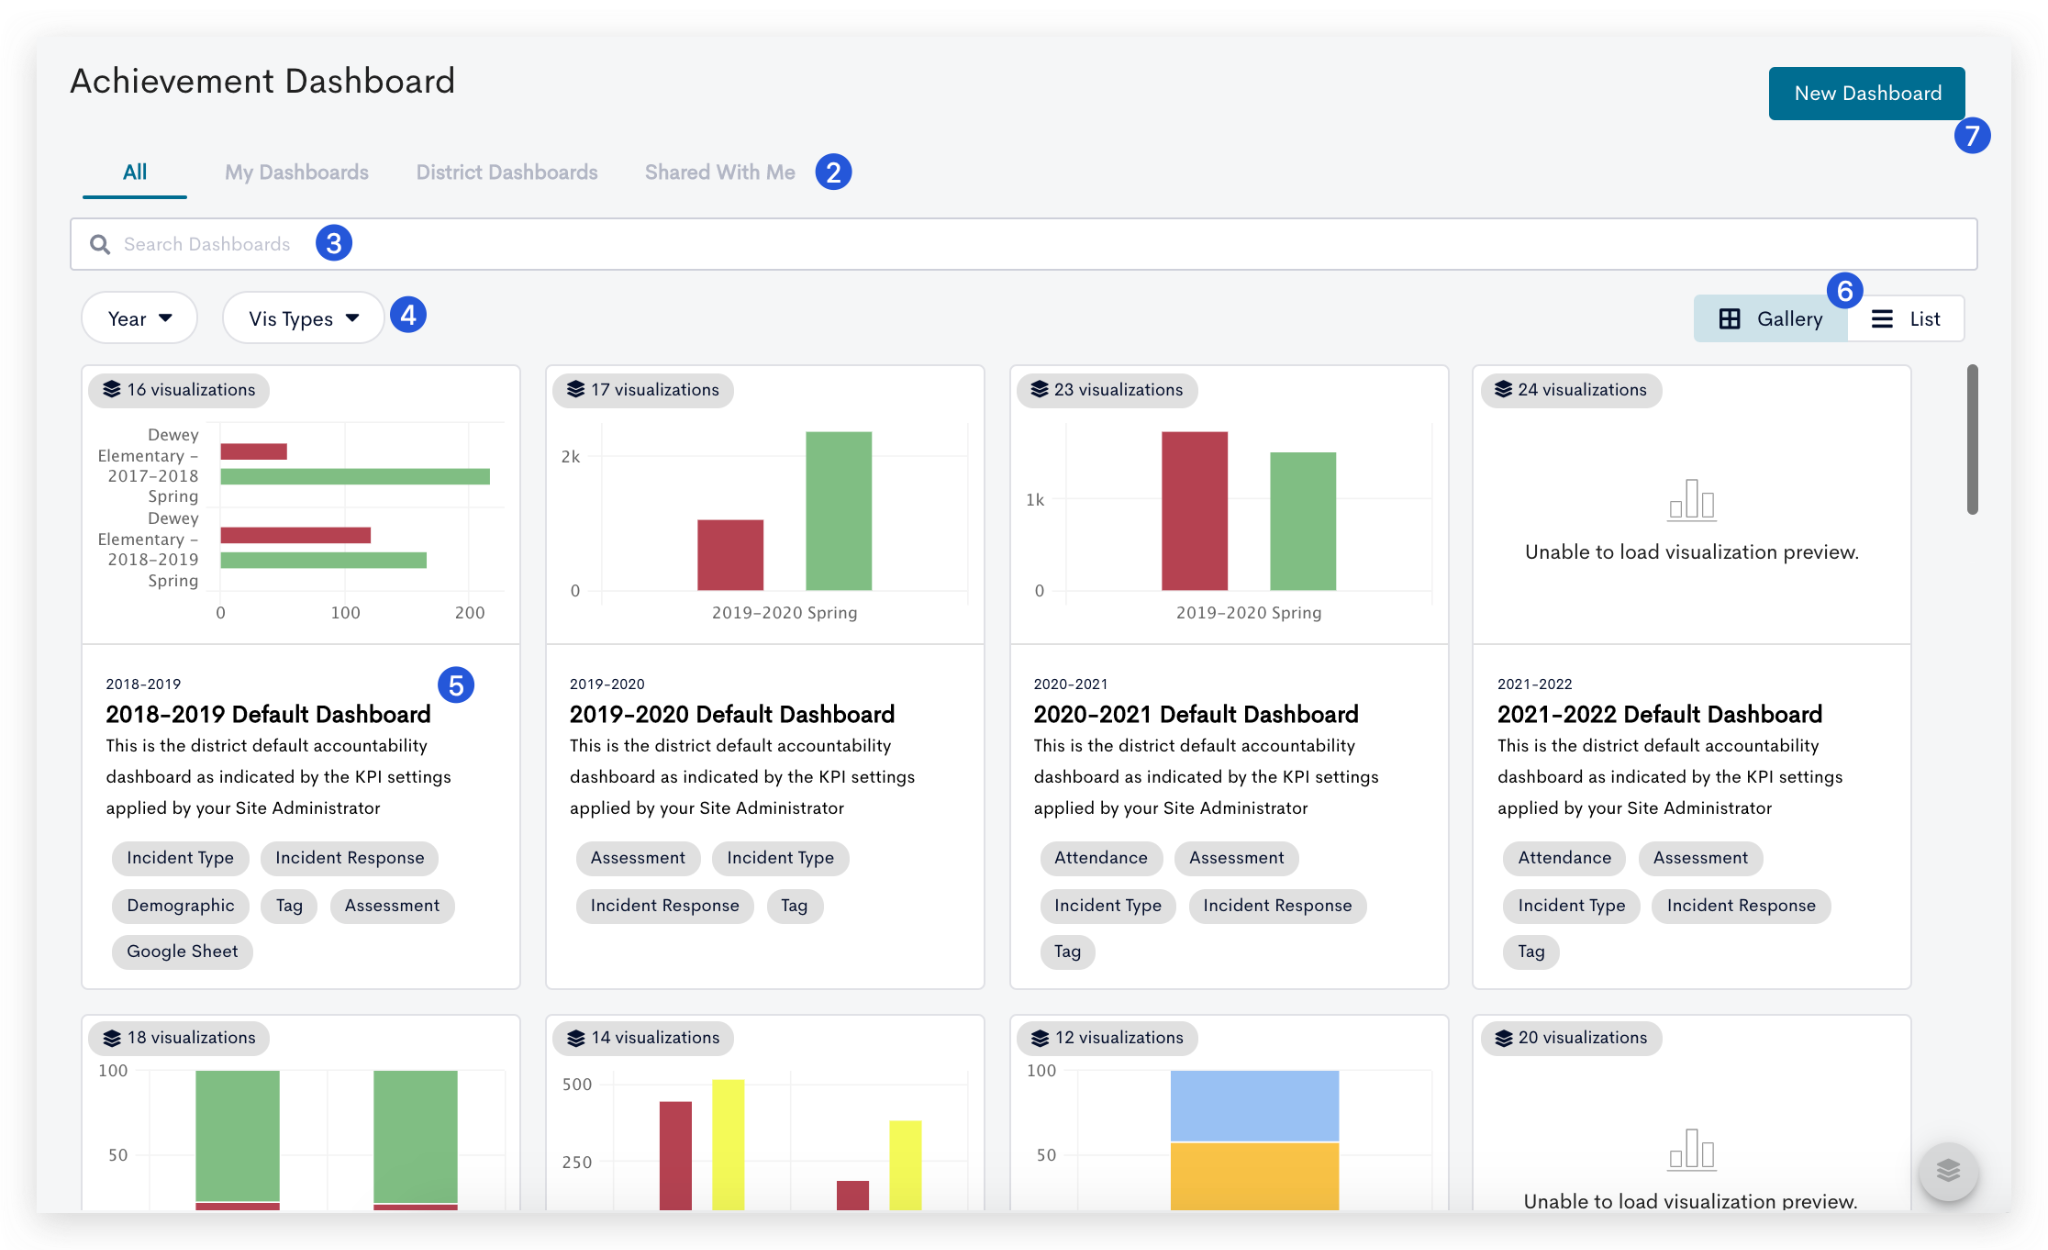Click 'Unable to load visualization preview.' in 2021-2022 card
Image resolution: width=2048 pixels, height=1250 pixels.
[x=1691, y=552]
